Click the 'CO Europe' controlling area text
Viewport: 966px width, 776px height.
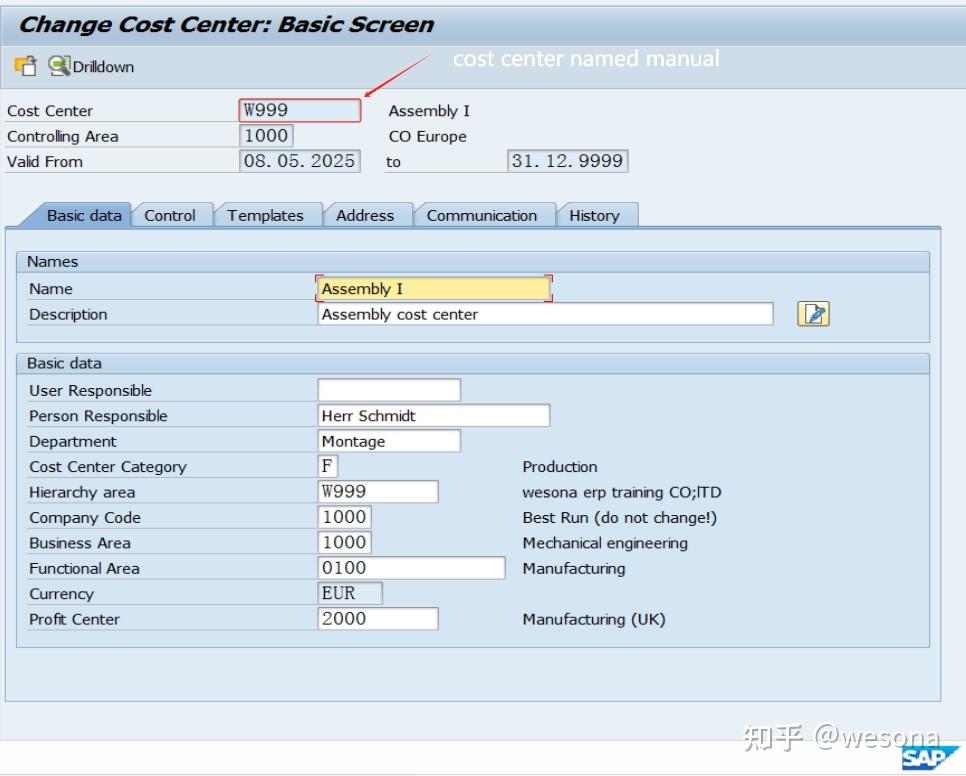coord(428,136)
